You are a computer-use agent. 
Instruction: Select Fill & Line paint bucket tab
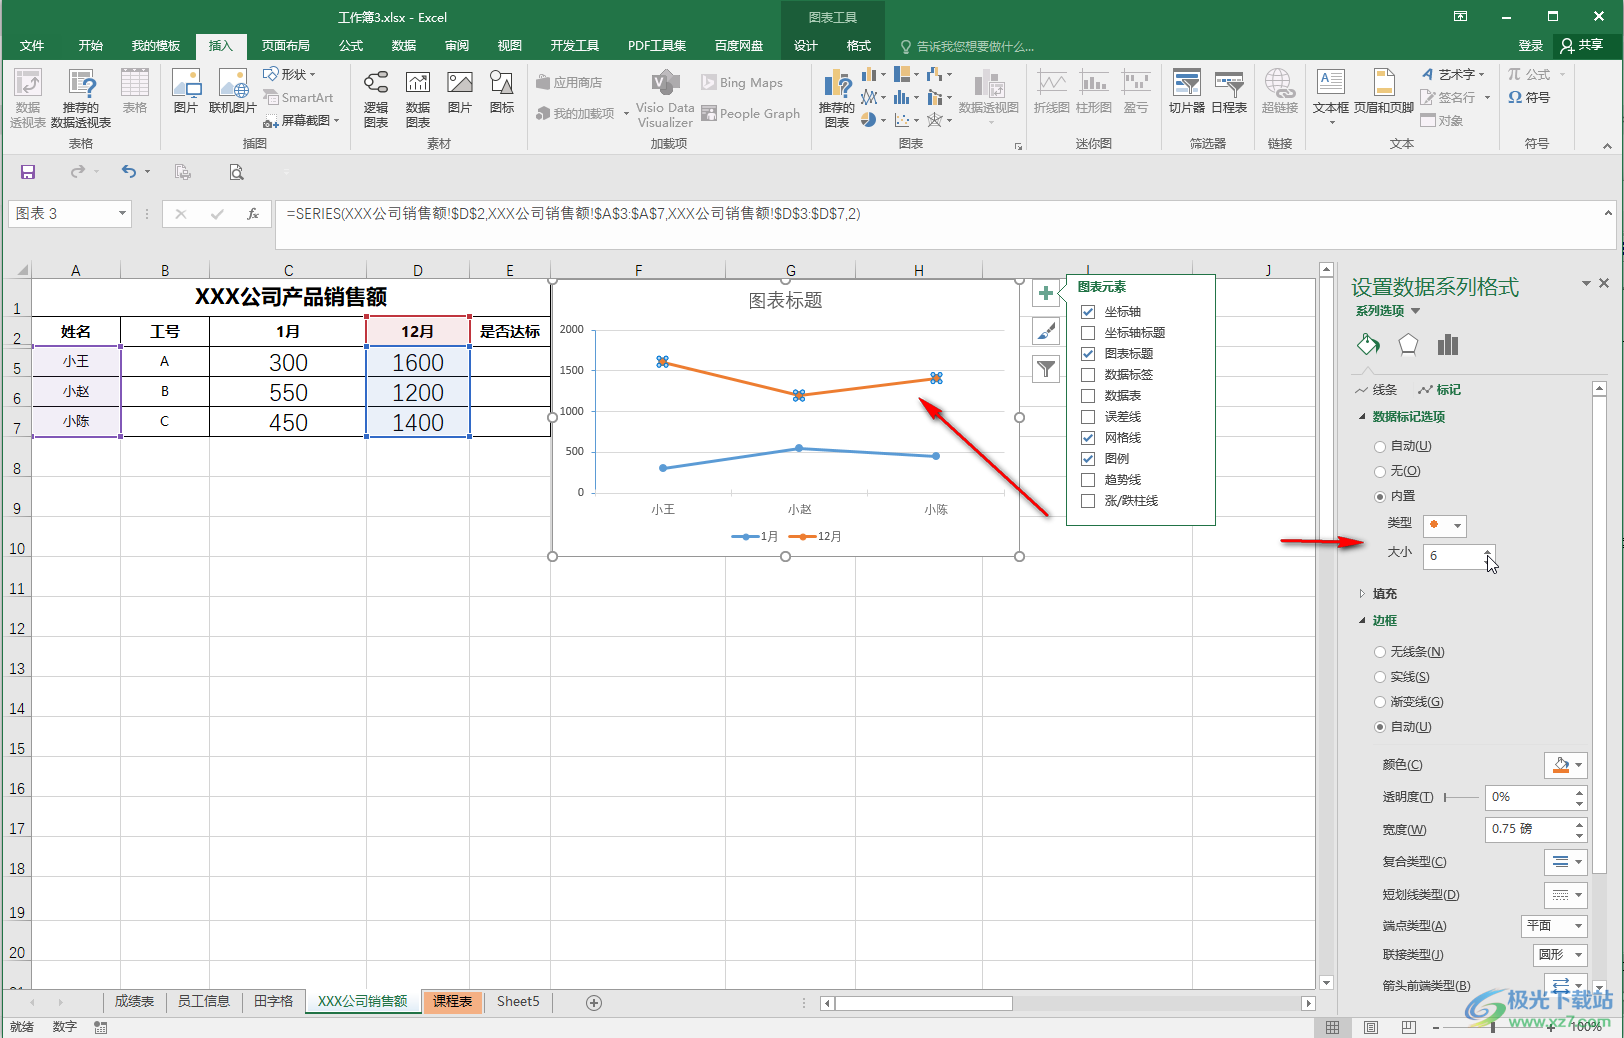(x=1368, y=345)
